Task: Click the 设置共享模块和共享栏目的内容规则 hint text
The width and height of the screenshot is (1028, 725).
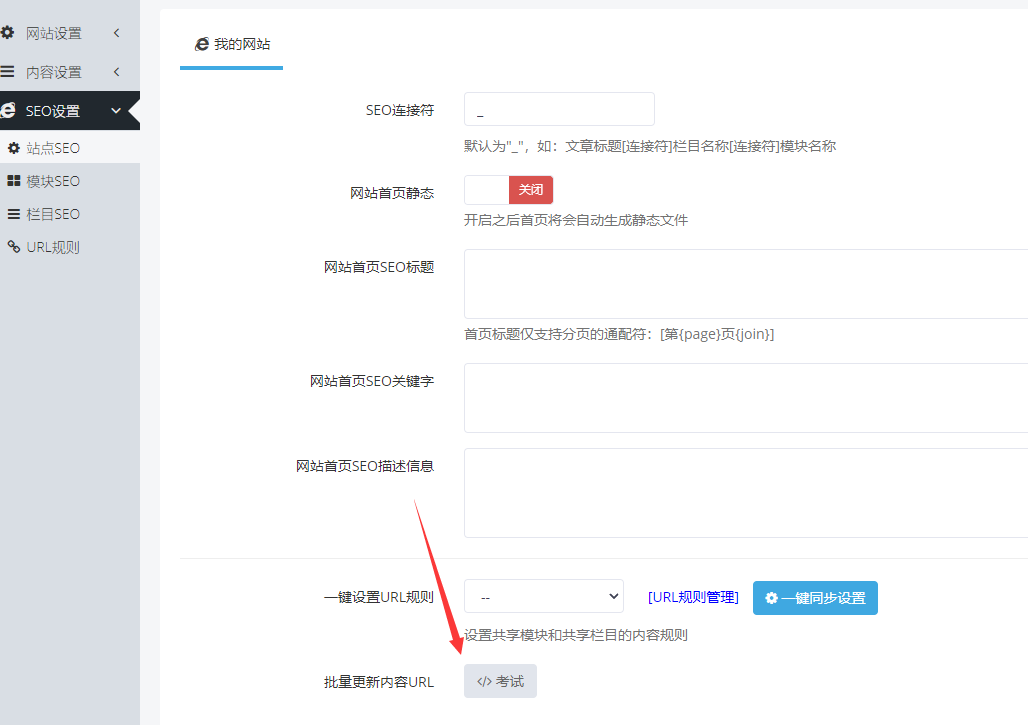Action: tap(576, 635)
